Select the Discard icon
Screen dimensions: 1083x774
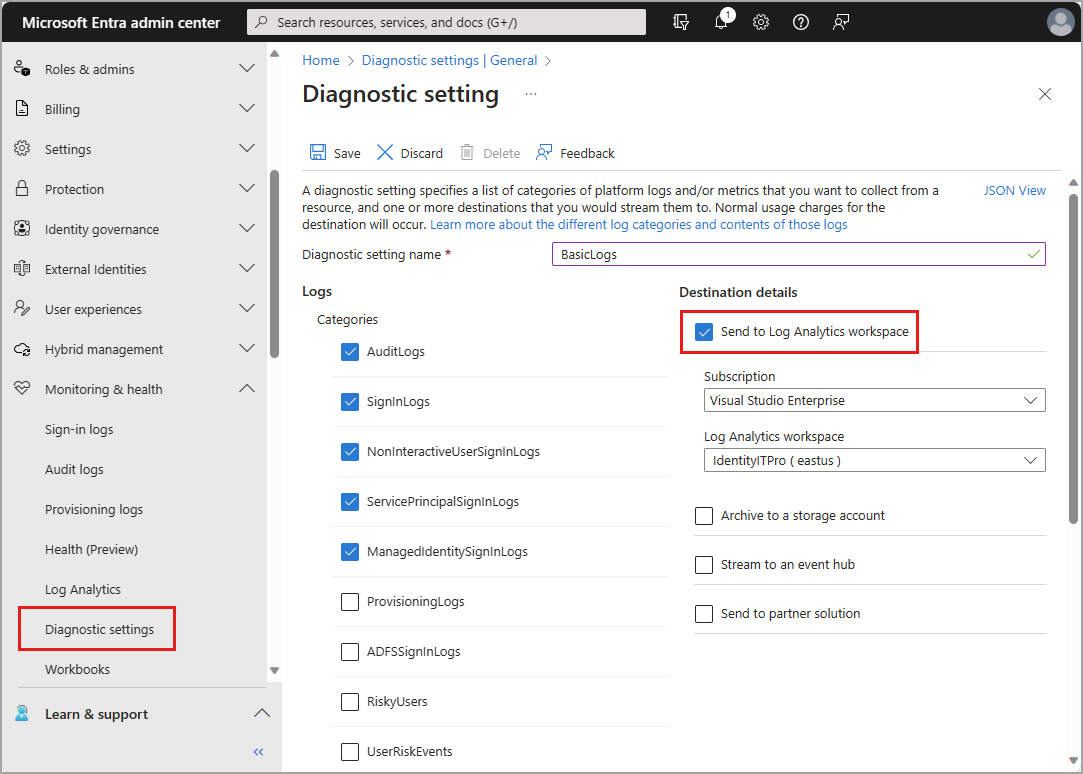coord(384,152)
